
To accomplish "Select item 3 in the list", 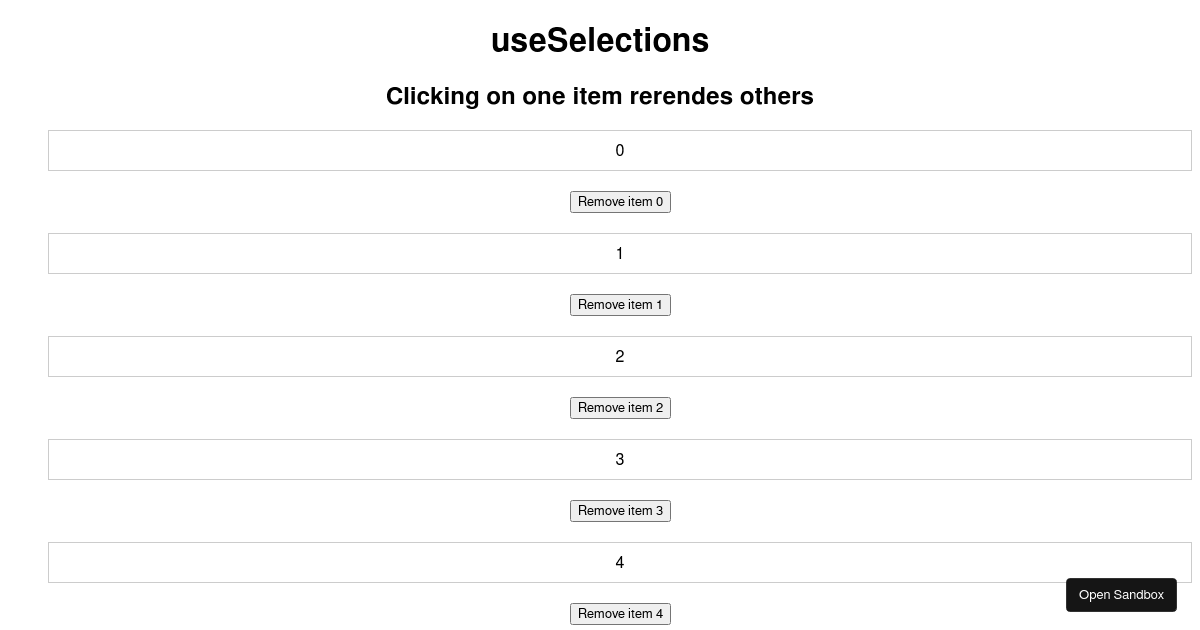I will coord(620,459).
